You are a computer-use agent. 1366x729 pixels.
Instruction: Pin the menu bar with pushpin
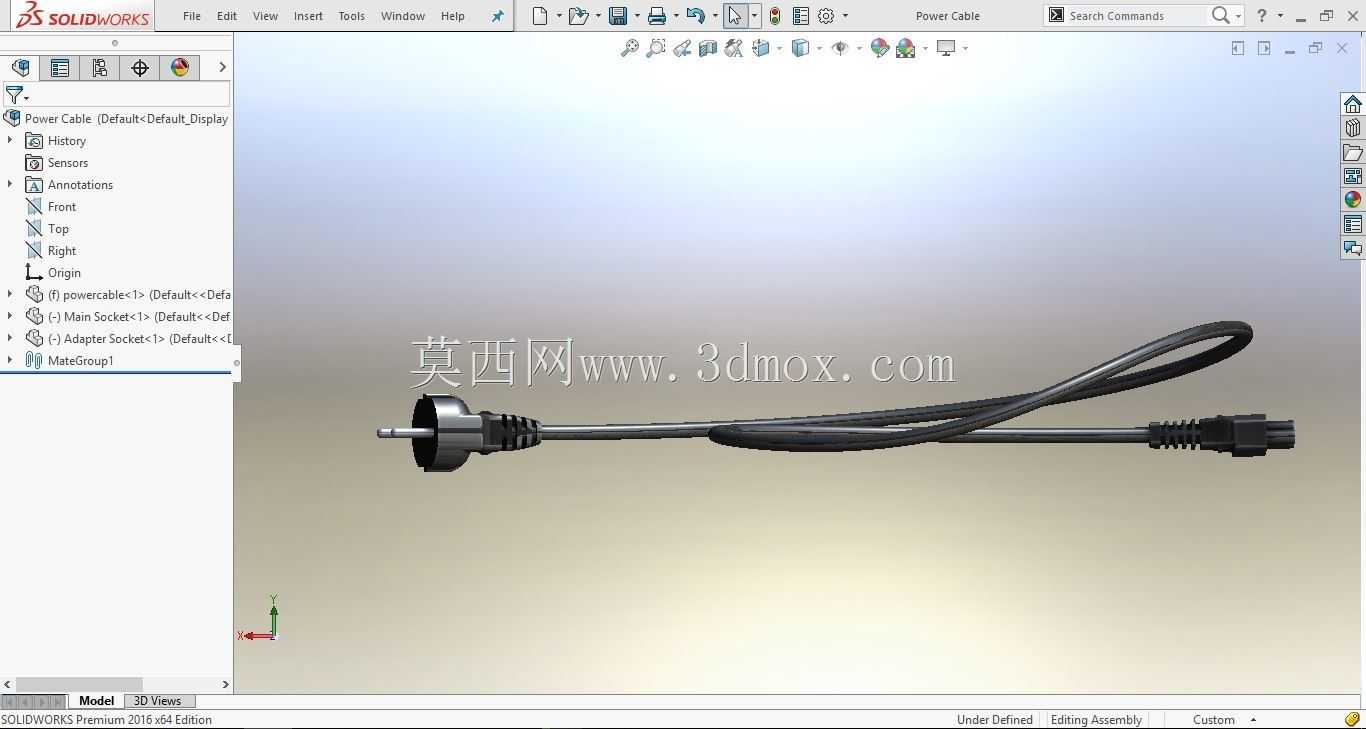pos(497,16)
